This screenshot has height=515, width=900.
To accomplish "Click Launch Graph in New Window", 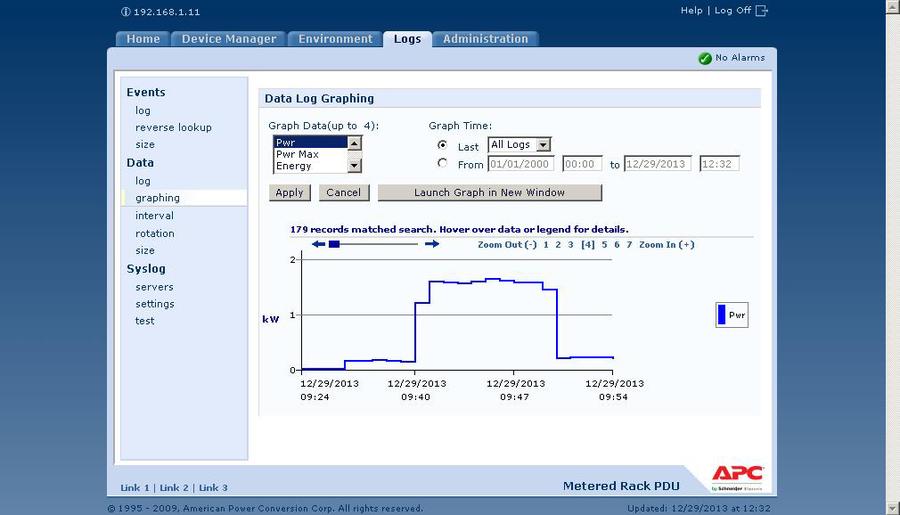I will pyautogui.click(x=489, y=192).
